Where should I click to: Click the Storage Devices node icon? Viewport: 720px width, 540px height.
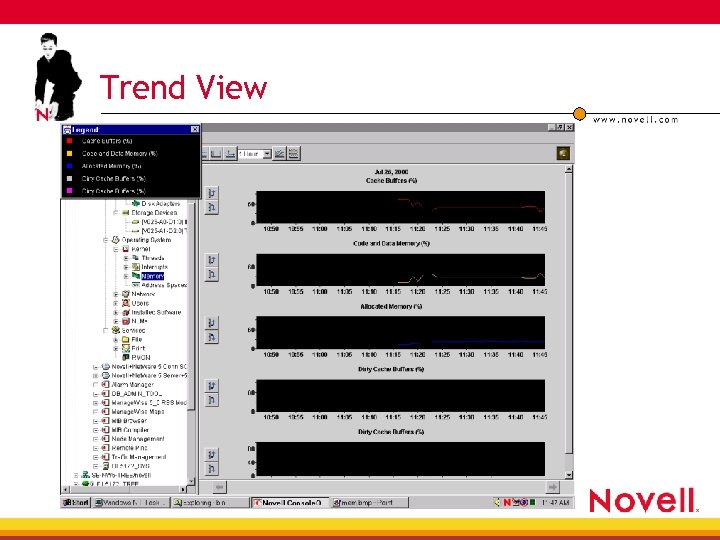coord(126,213)
